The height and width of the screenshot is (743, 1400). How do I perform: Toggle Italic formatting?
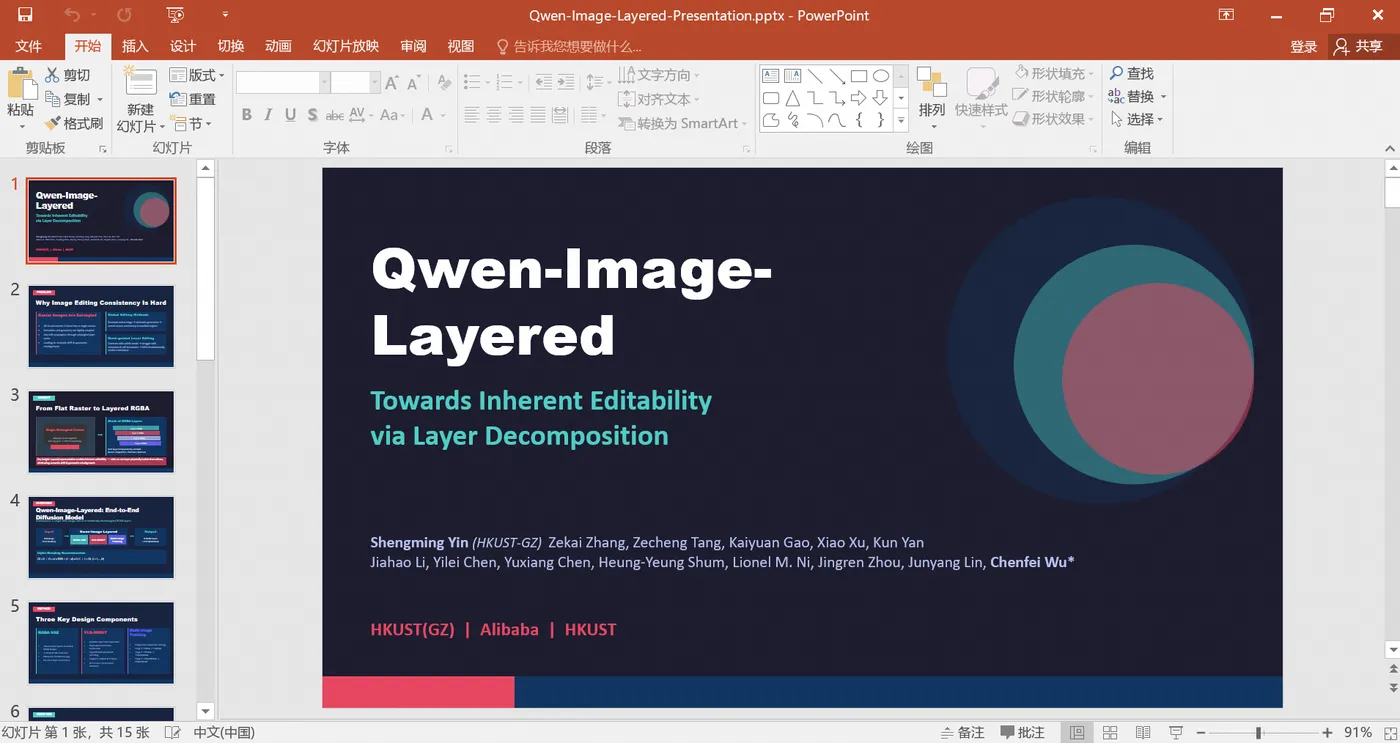coord(268,115)
